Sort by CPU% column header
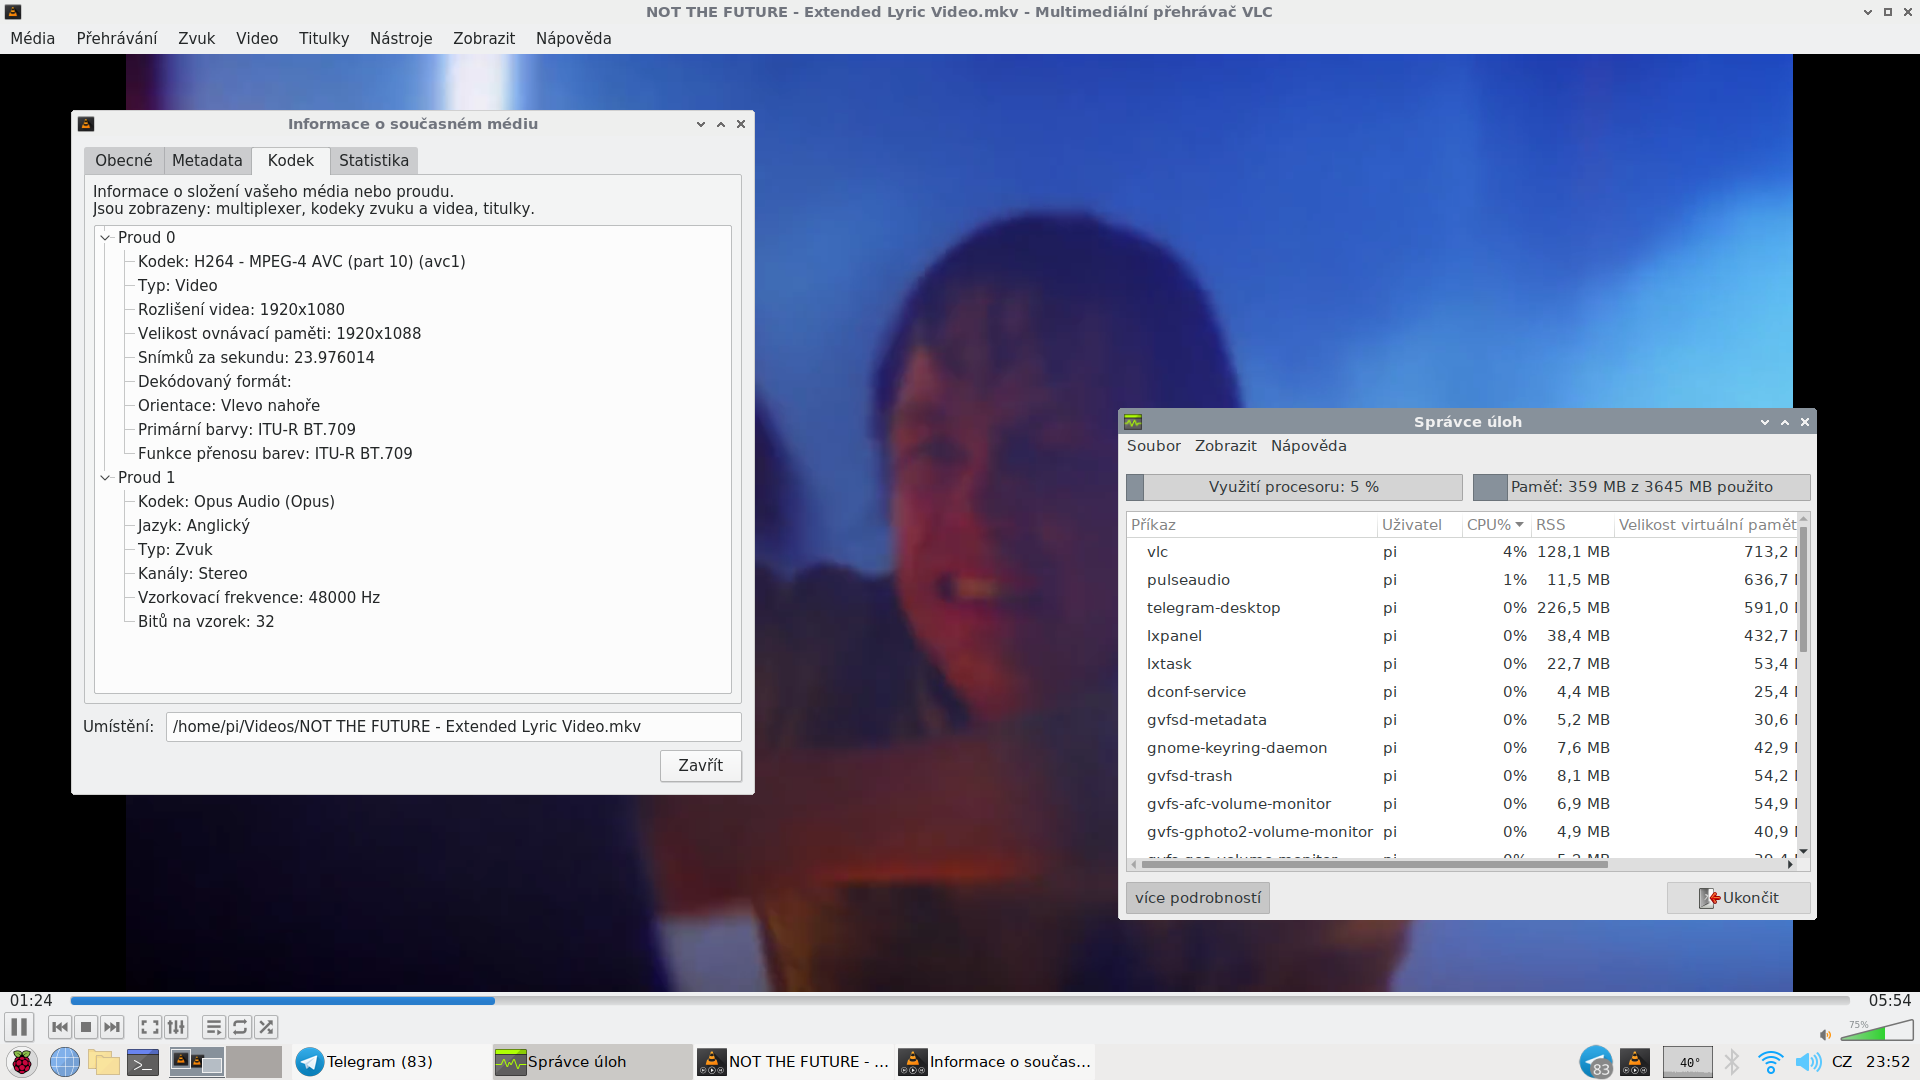 (x=1496, y=525)
